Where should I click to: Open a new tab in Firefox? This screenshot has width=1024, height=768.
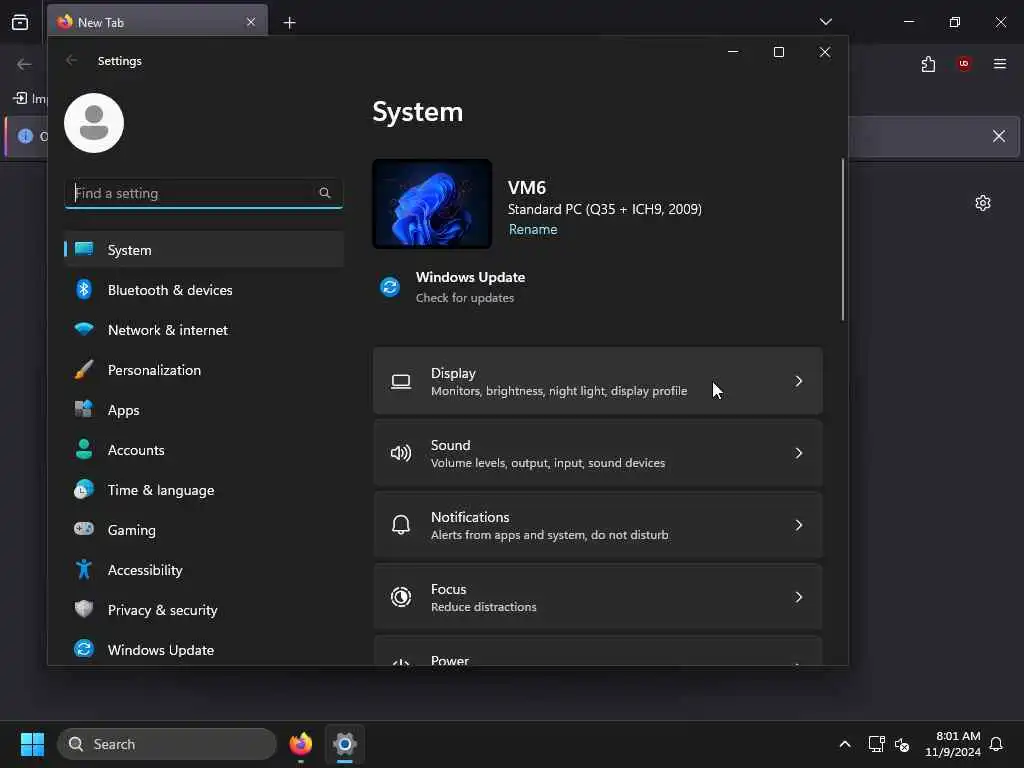pyautogui.click(x=289, y=23)
